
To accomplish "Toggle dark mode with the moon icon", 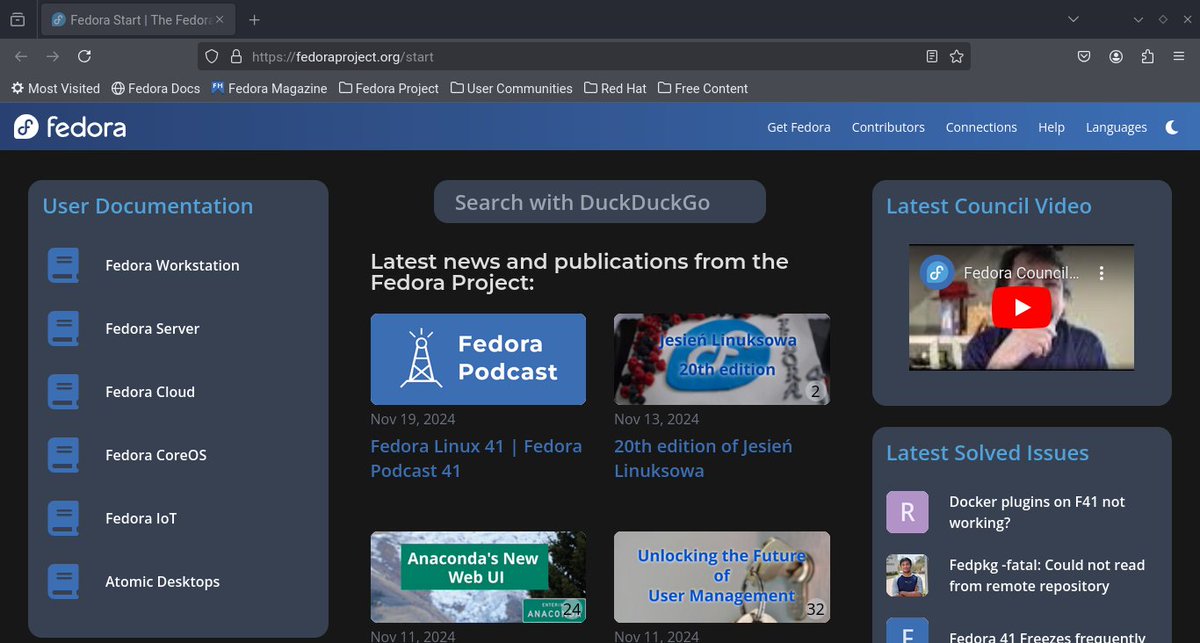I will tap(1172, 126).
